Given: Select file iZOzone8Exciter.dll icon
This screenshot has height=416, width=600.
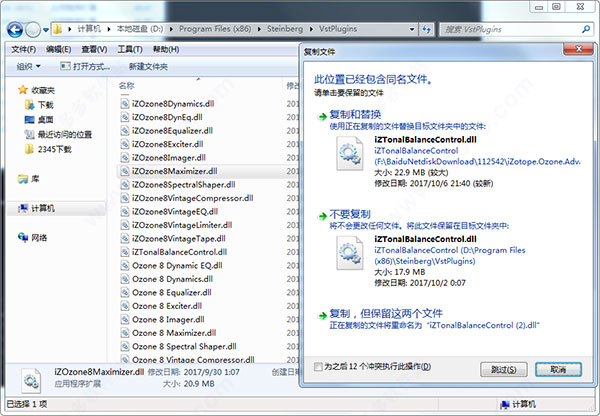Looking at the screenshot, I should click(x=125, y=144).
